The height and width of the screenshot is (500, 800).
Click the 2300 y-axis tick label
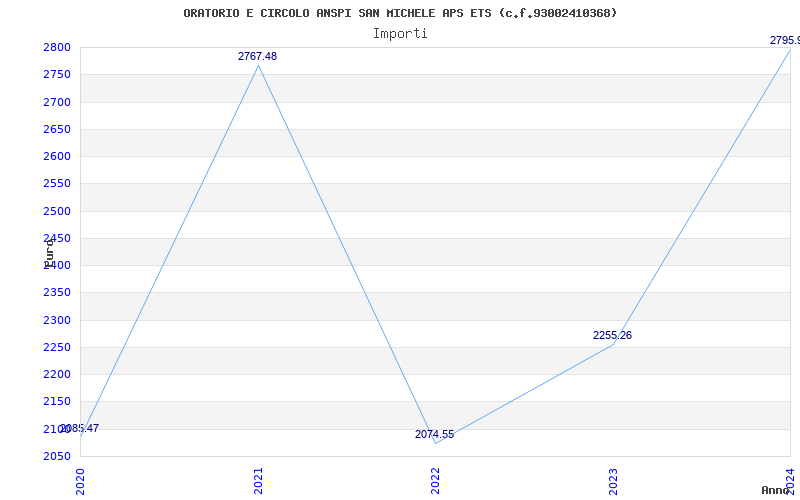(57, 320)
